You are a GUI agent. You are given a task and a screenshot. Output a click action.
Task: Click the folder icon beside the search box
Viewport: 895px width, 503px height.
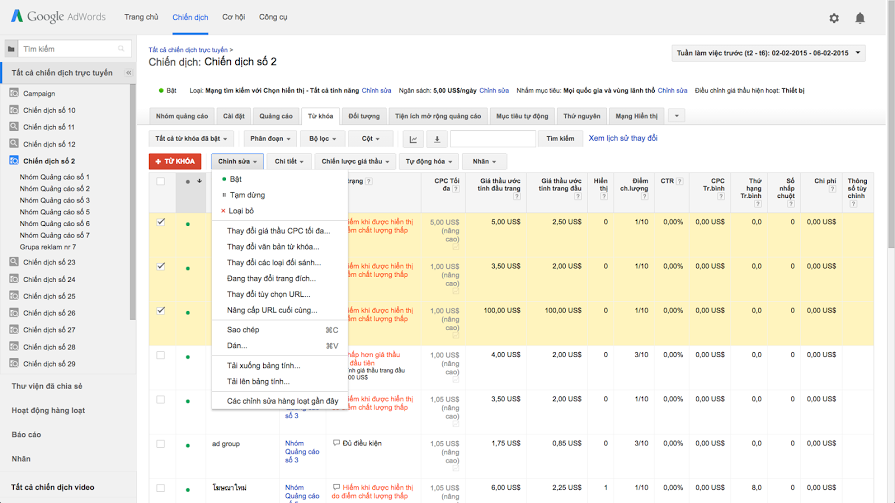click(x=11, y=49)
